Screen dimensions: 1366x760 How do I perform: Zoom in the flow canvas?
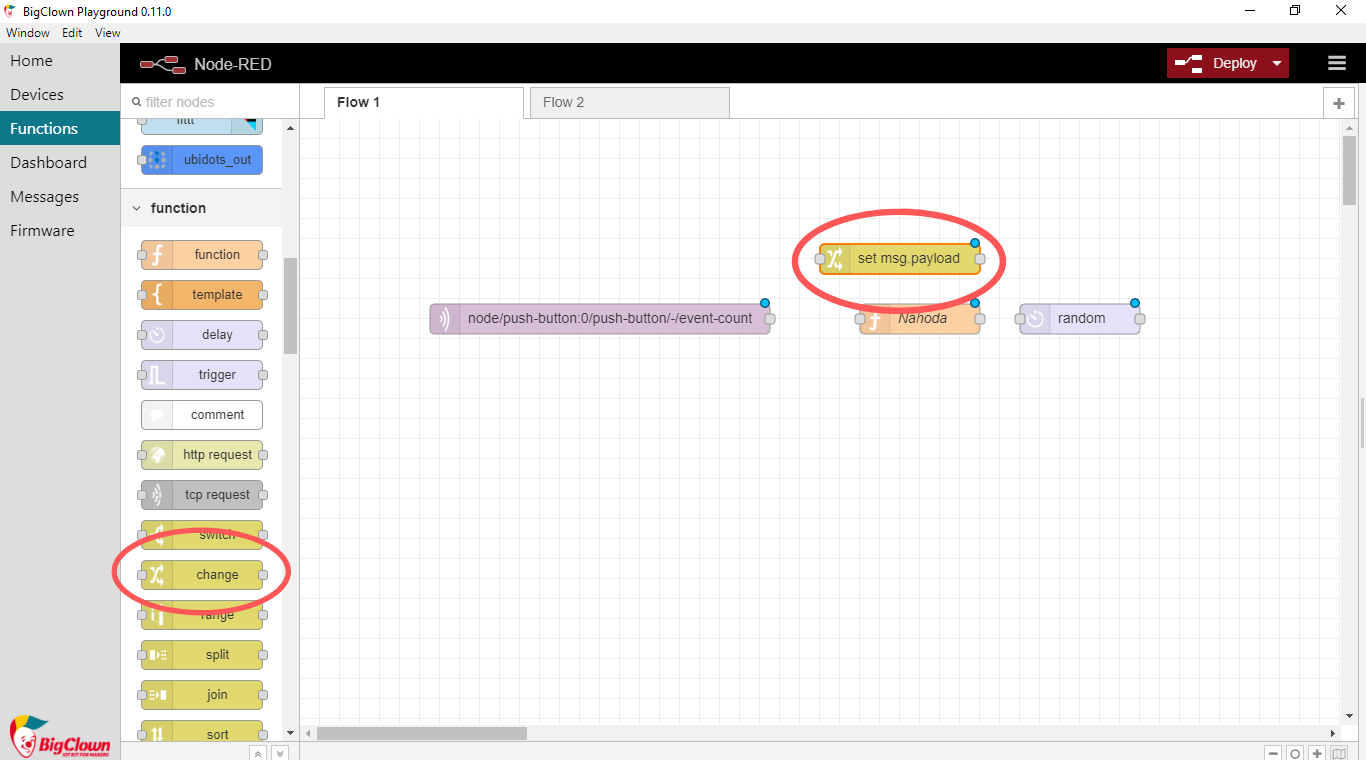(1317, 753)
